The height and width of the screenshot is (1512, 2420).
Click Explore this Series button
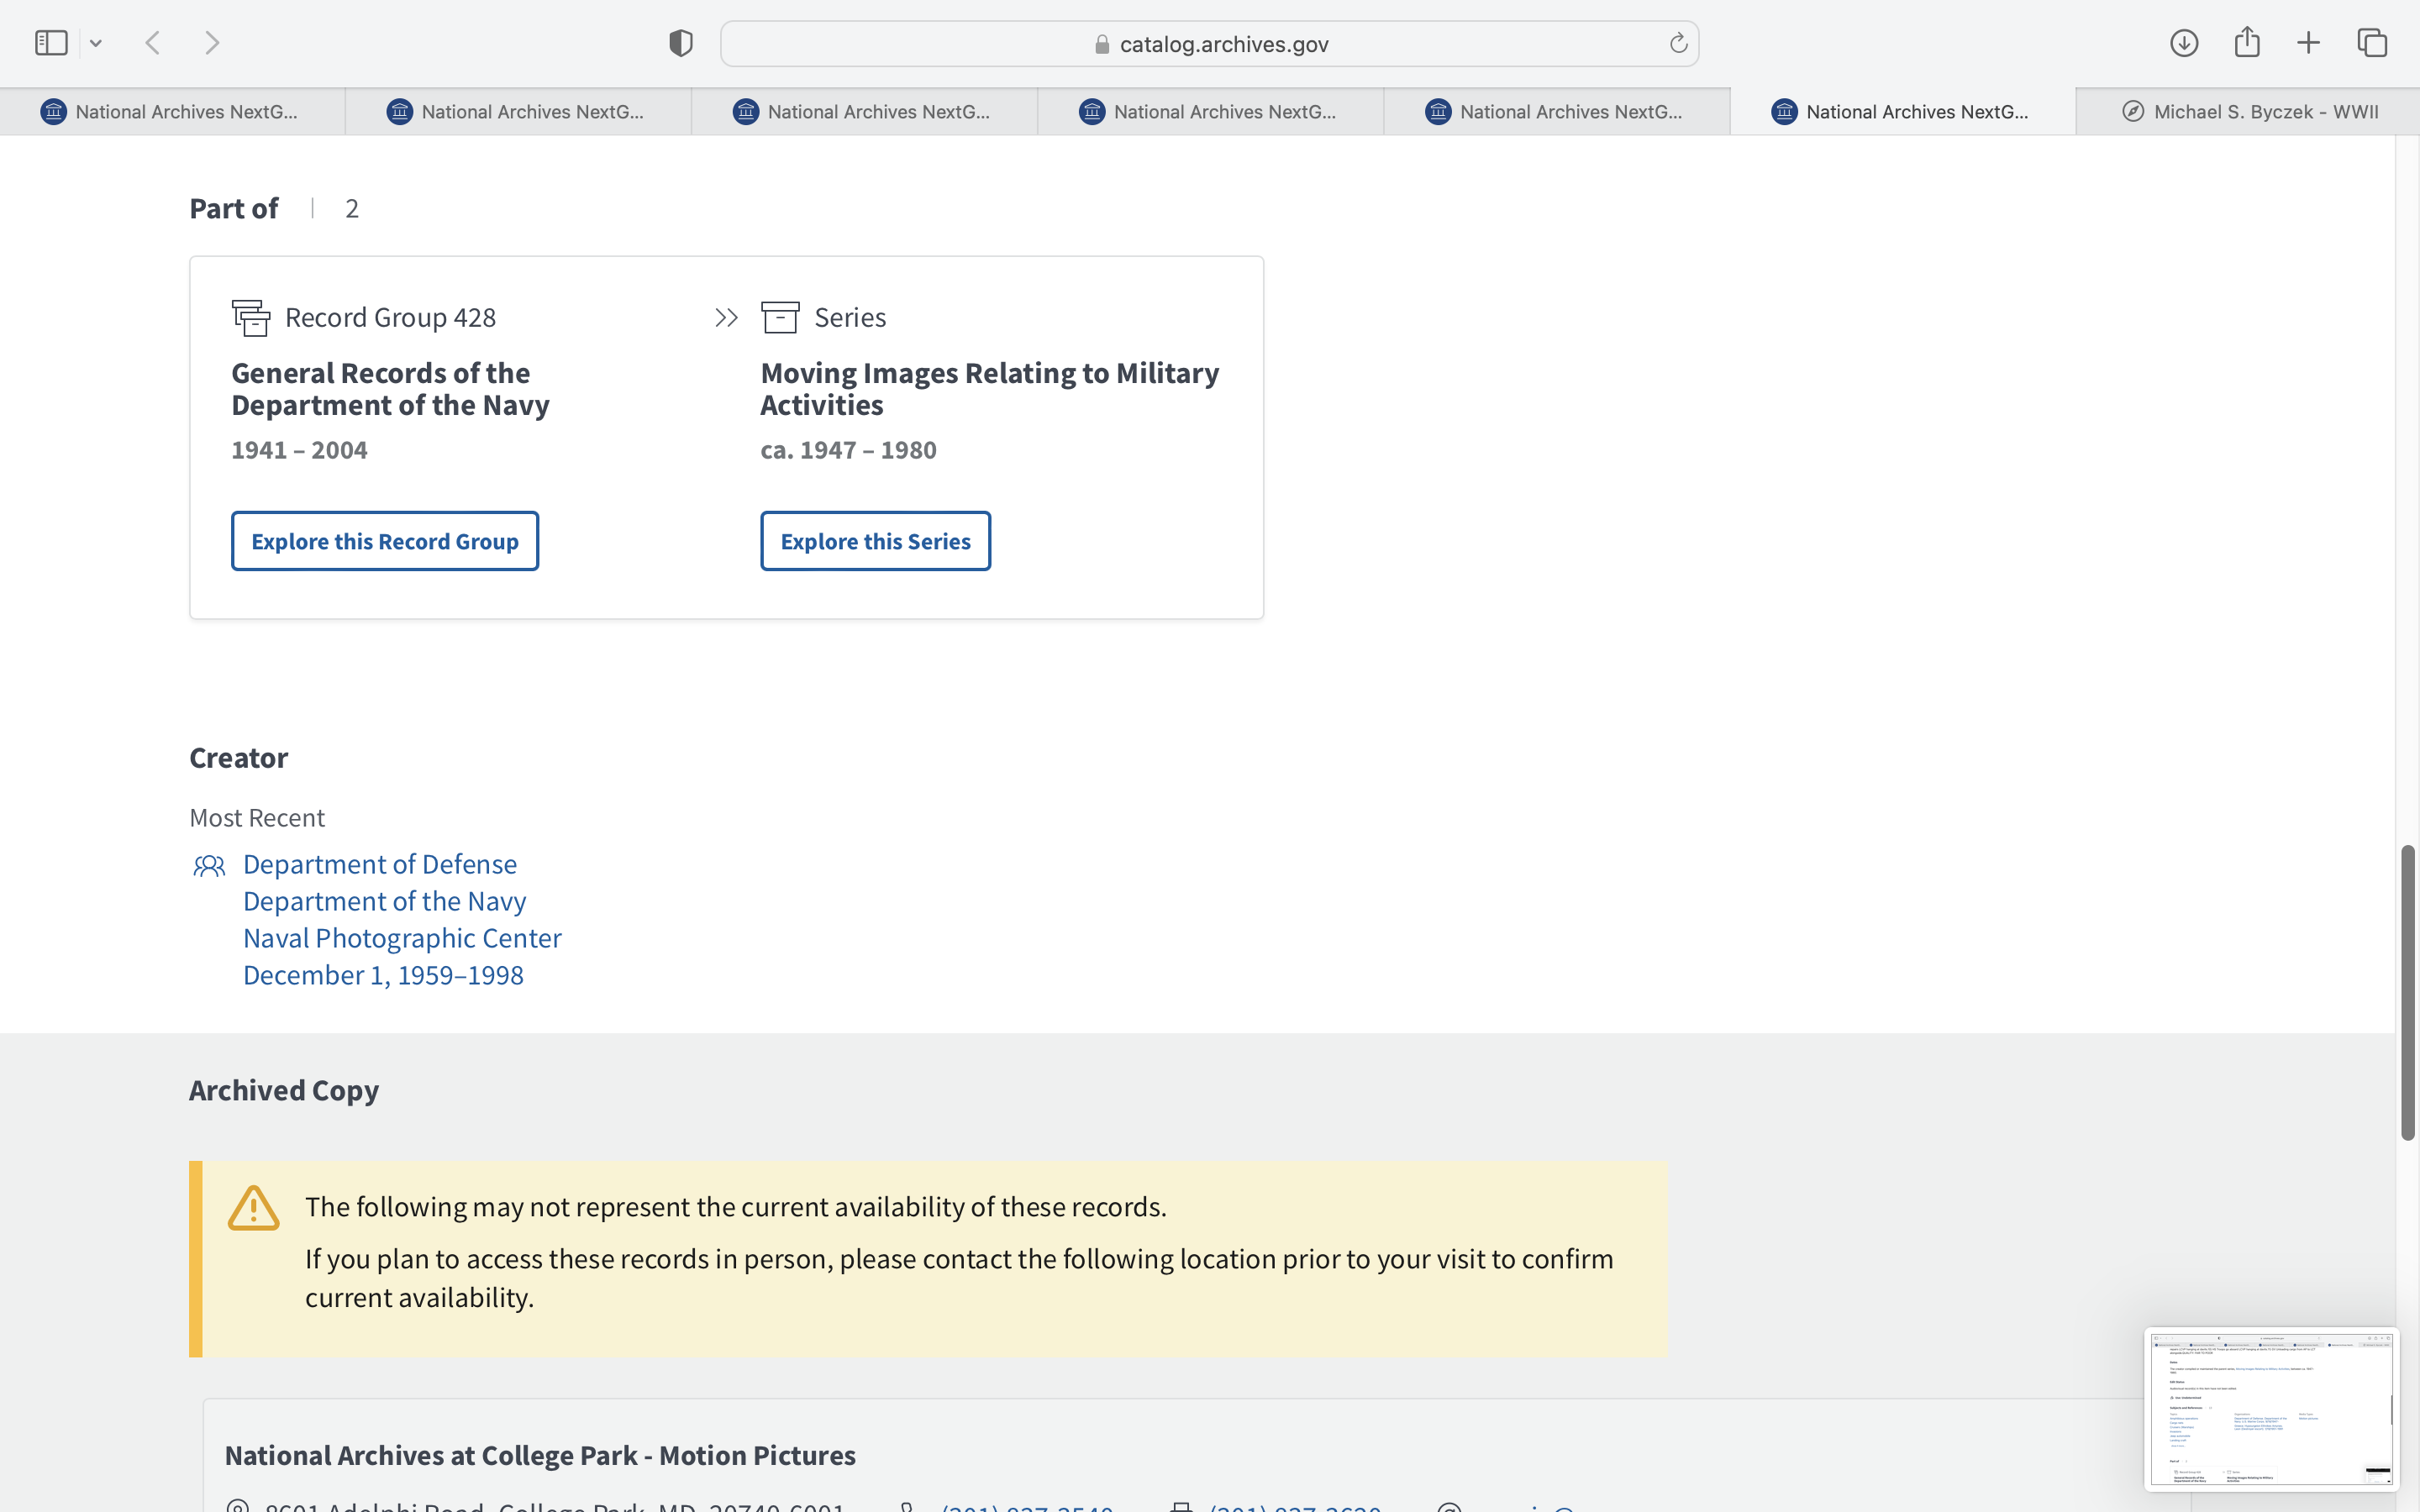pos(875,541)
